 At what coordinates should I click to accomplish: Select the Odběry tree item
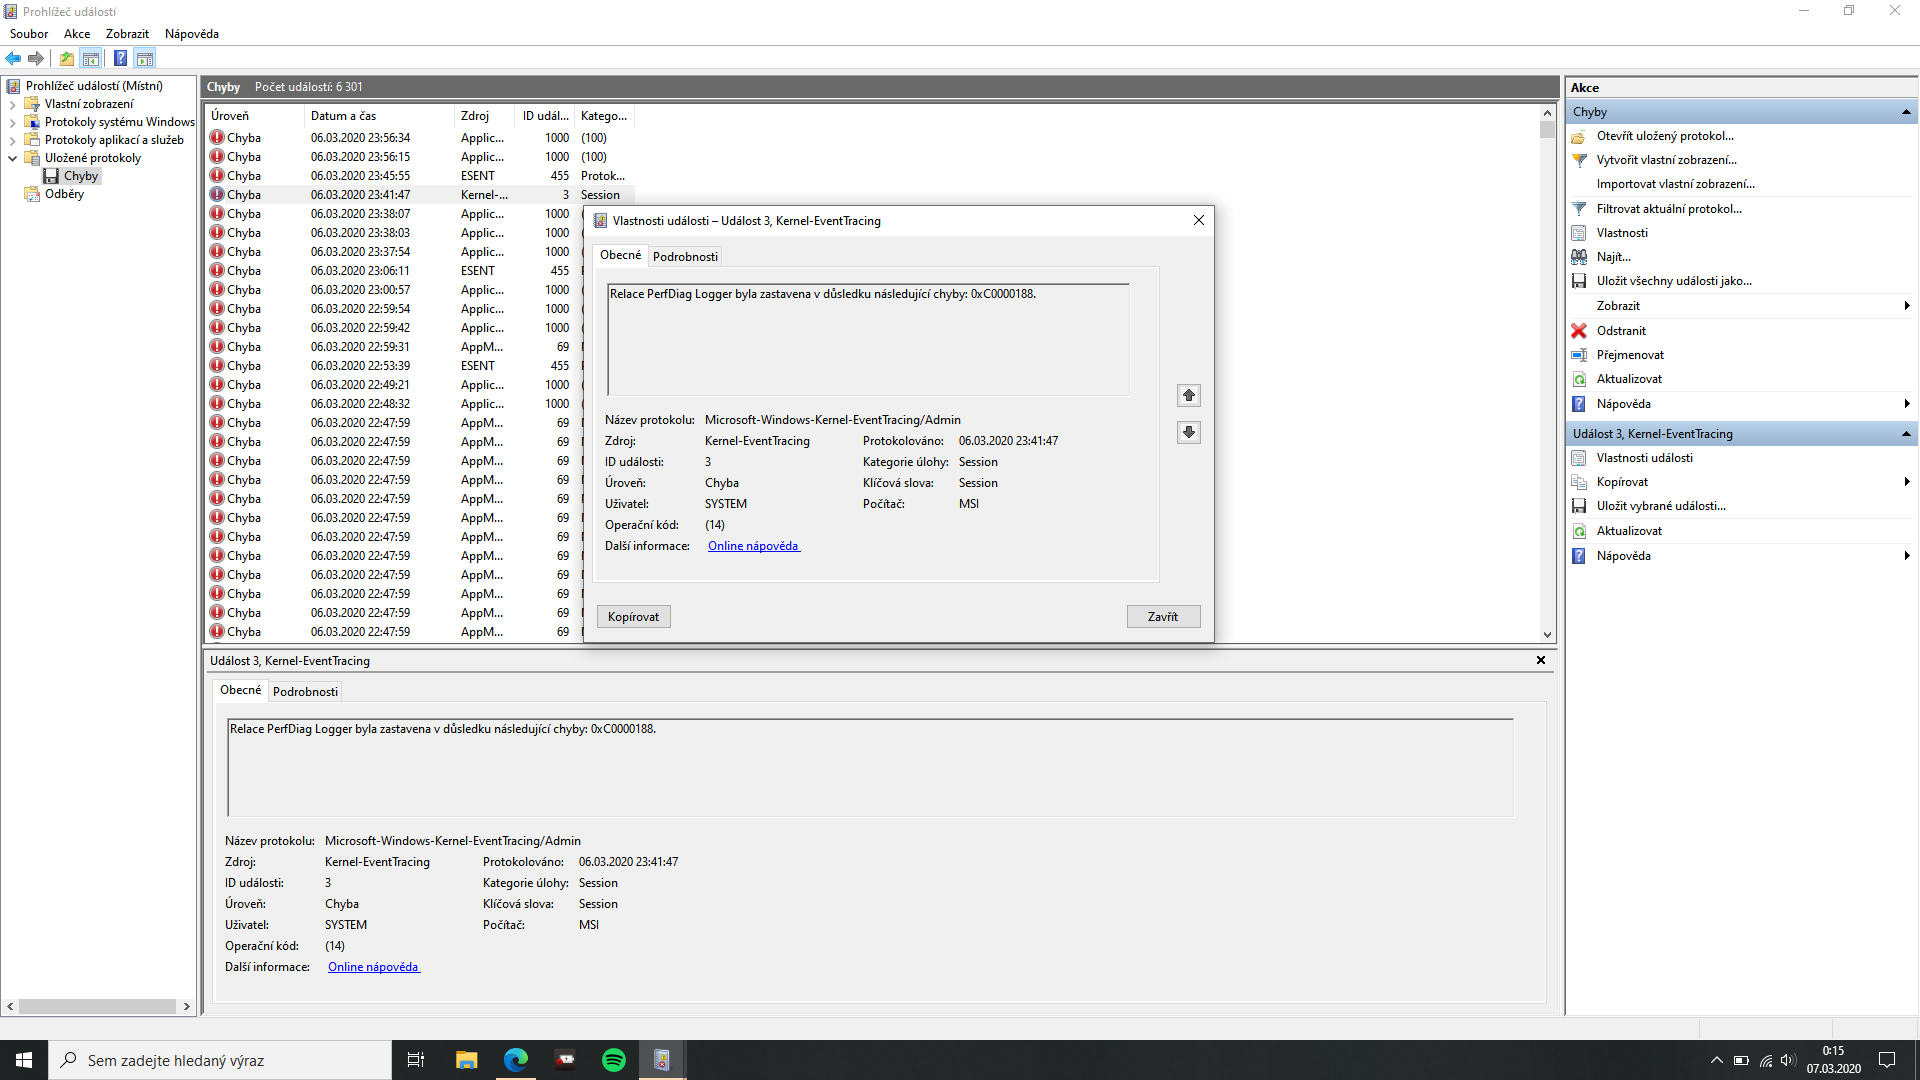click(64, 194)
